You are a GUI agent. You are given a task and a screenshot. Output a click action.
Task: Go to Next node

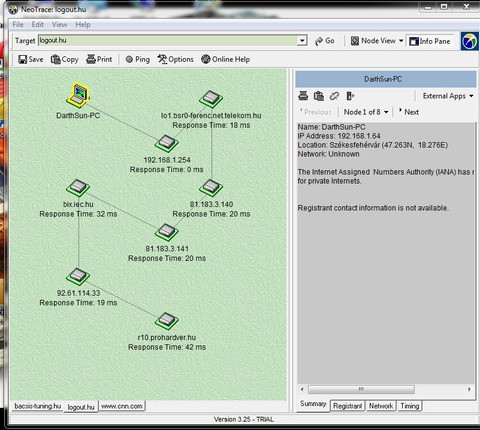click(409, 112)
